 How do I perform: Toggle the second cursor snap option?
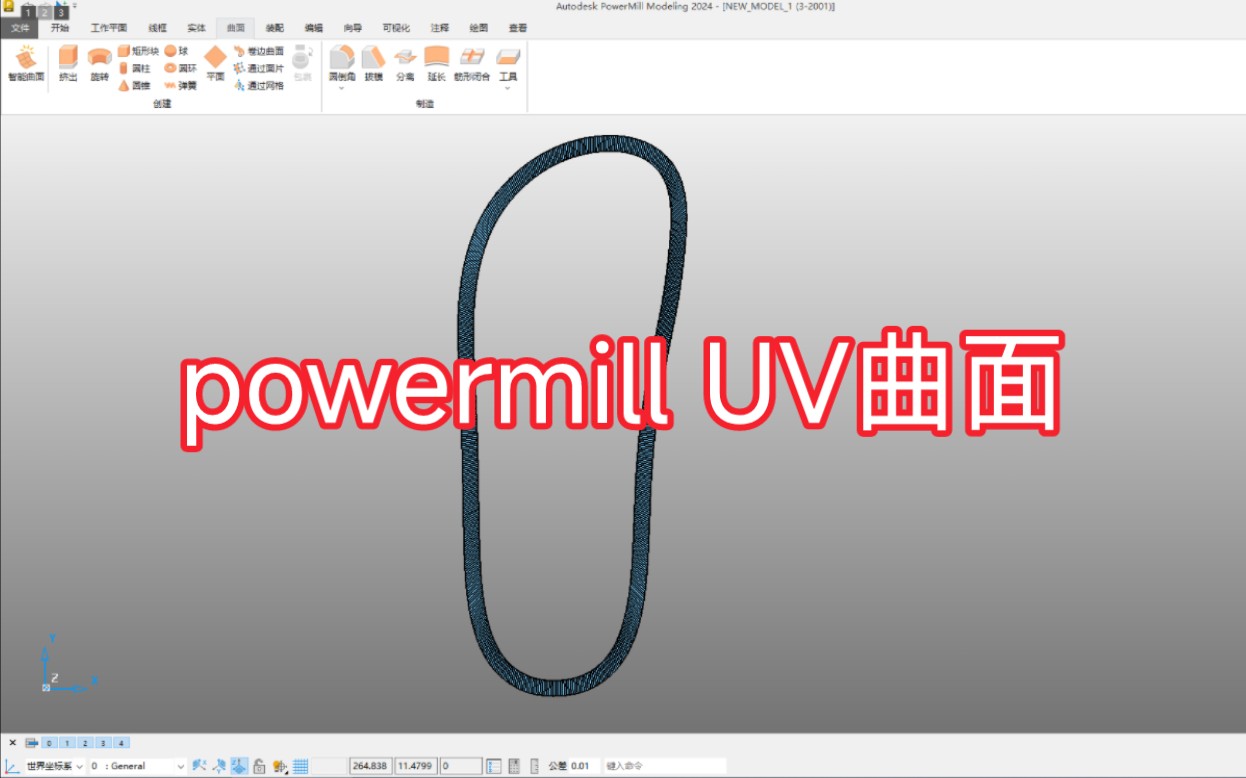(x=219, y=766)
